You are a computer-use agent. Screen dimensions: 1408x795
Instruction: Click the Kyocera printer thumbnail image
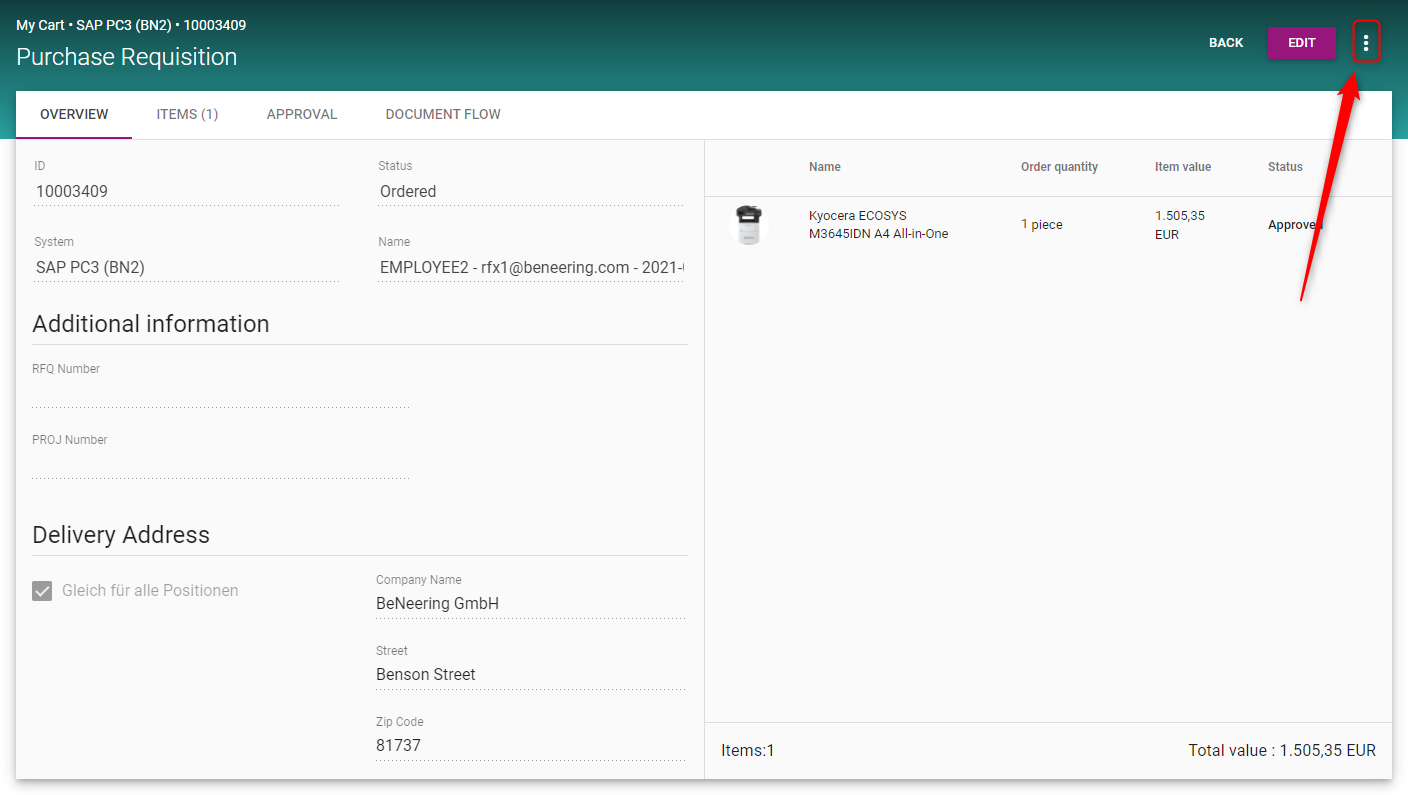tap(748, 225)
